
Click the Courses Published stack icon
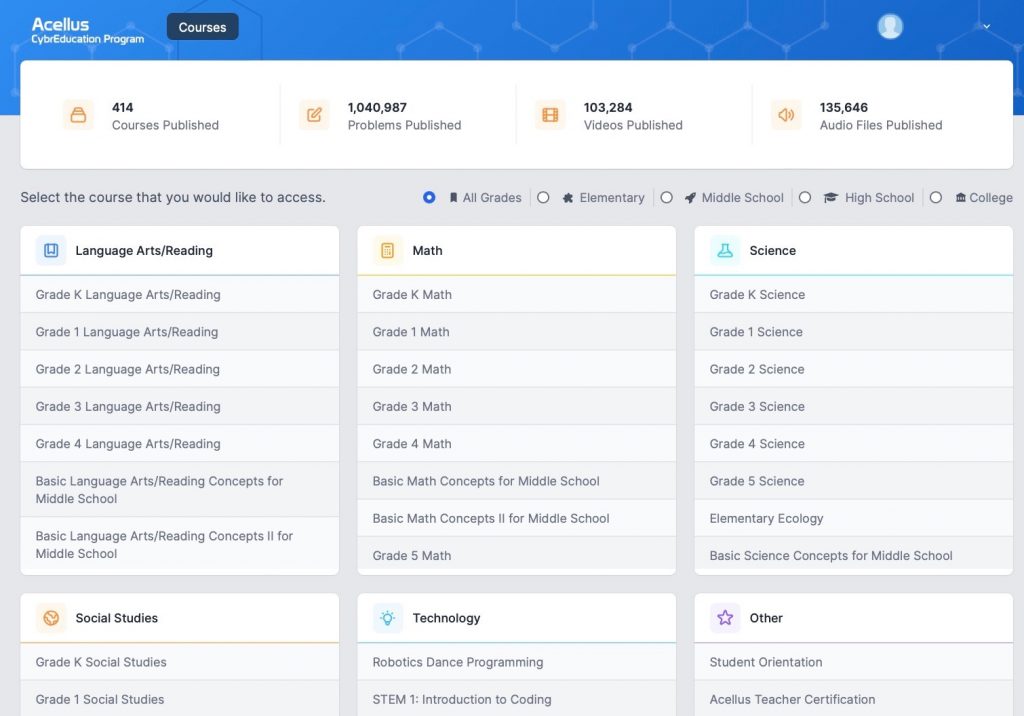point(78,115)
